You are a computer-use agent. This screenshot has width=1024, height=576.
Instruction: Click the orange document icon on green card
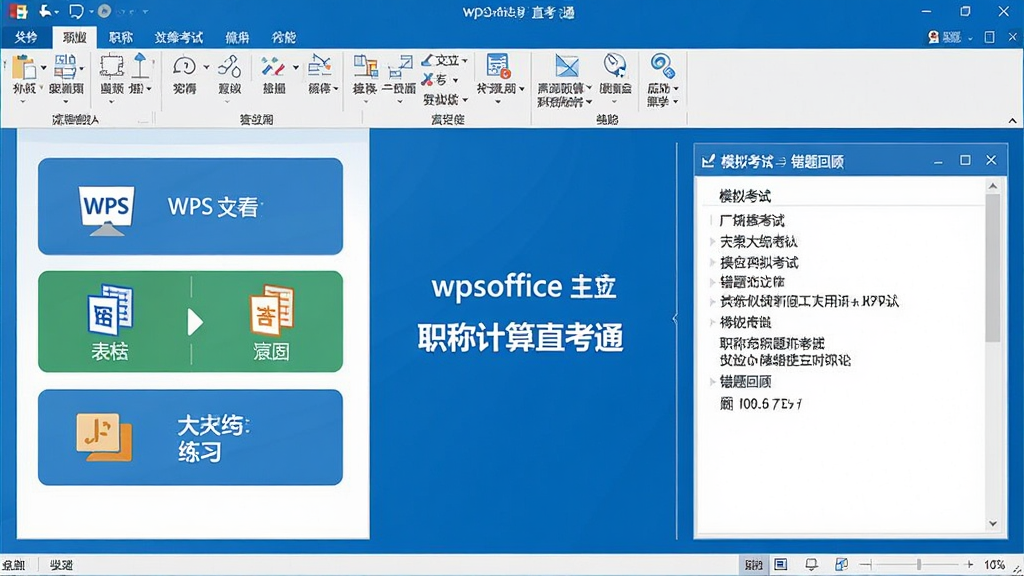(x=272, y=310)
